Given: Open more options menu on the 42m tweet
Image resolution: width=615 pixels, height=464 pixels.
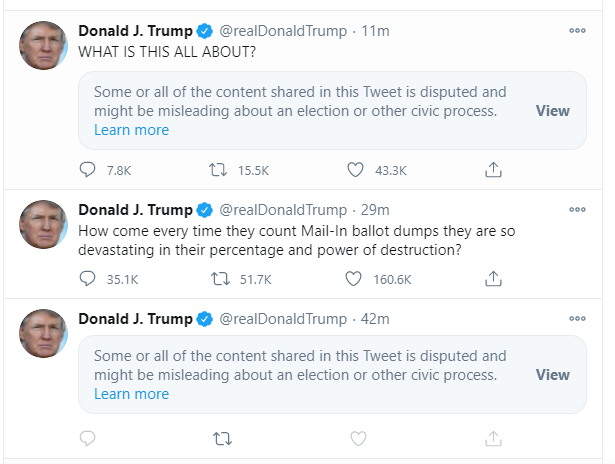Looking at the screenshot, I should [x=577, y=318].
